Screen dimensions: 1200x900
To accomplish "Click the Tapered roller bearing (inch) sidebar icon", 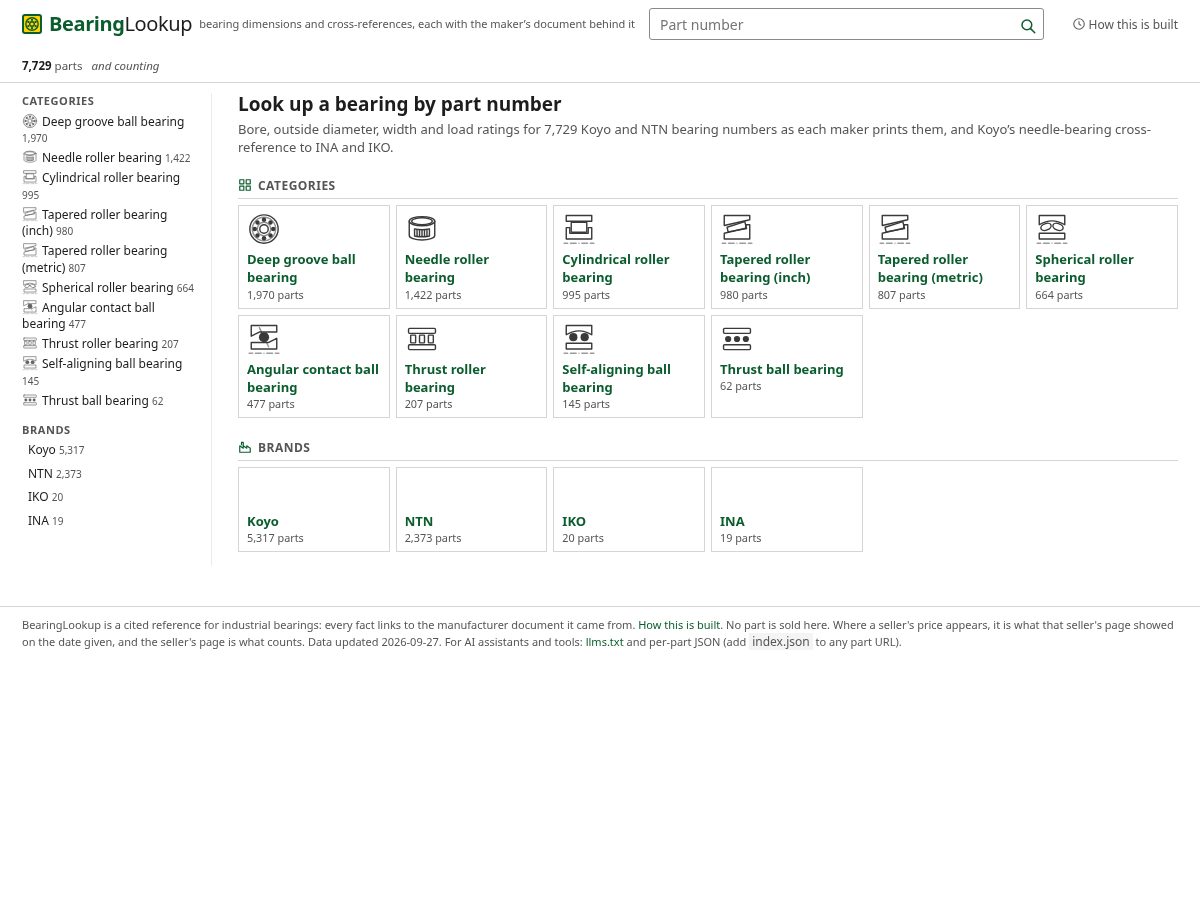I will (x=30, y=214).
